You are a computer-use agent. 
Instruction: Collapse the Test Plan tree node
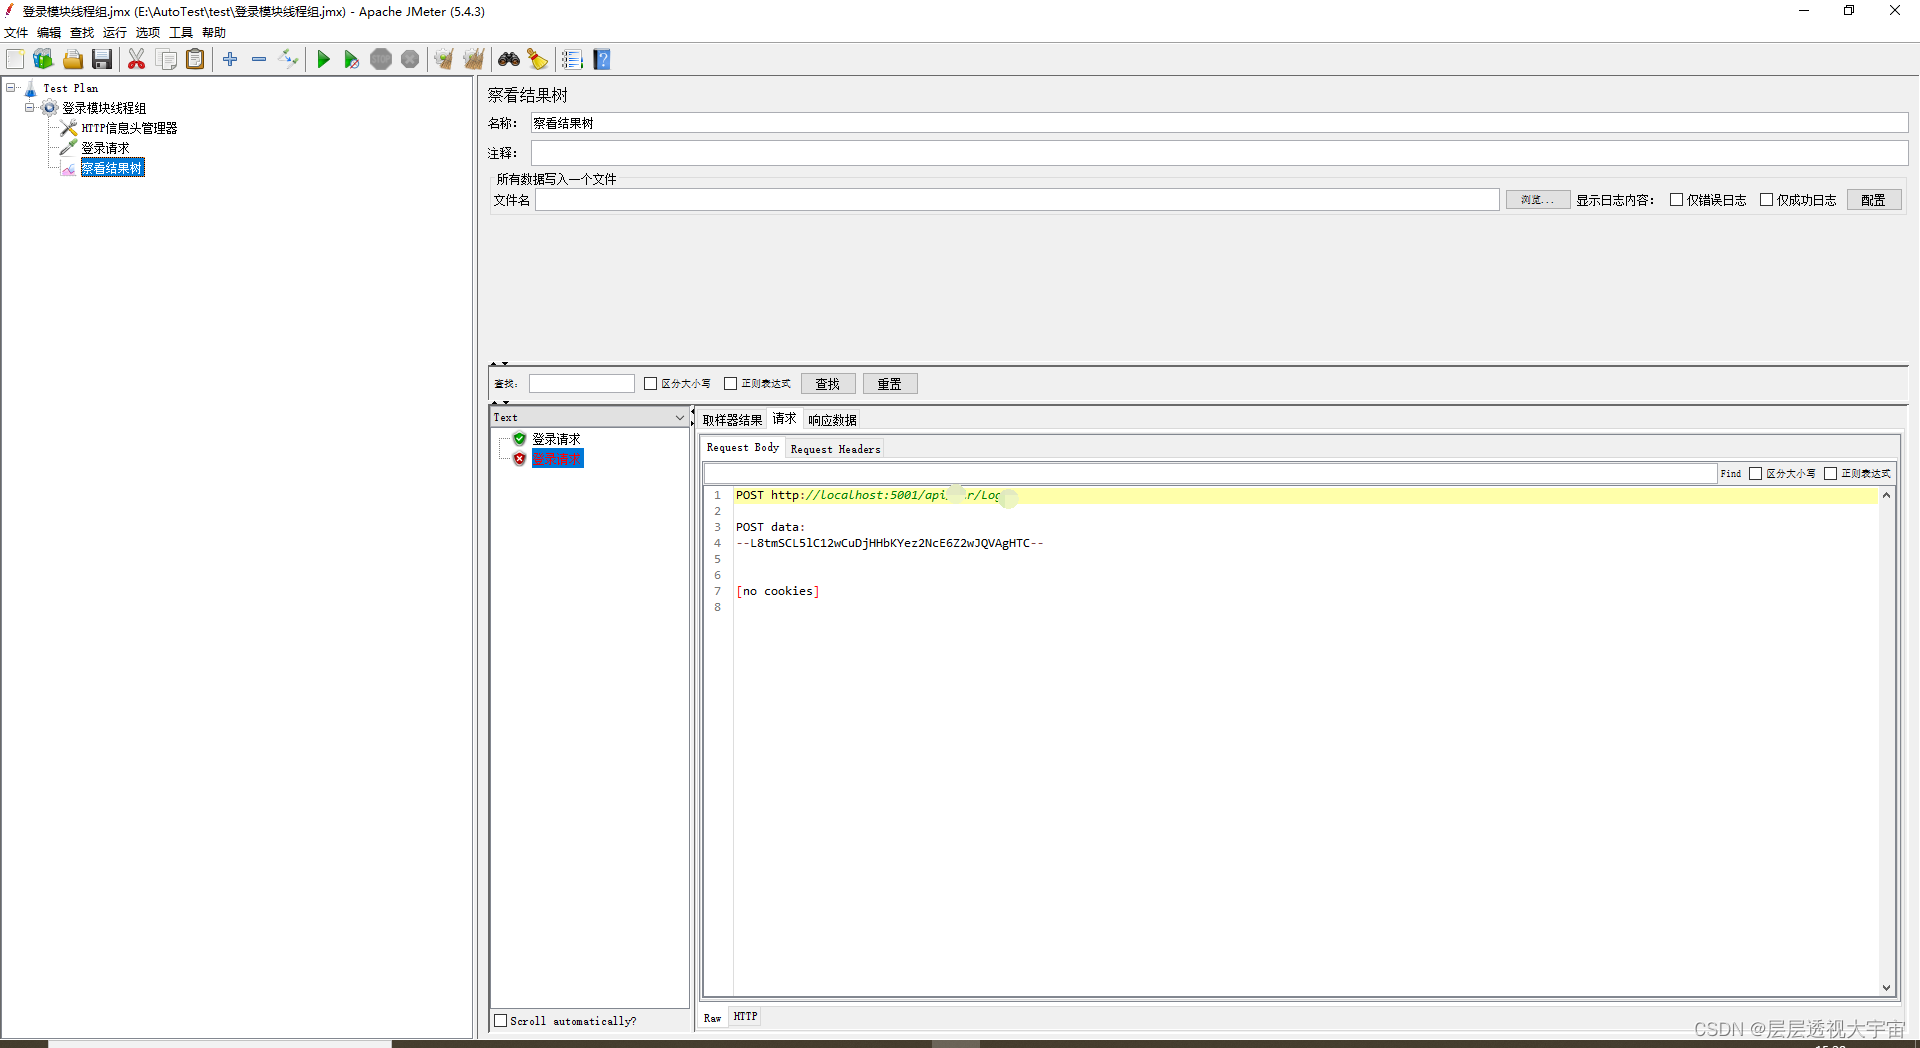11,88
